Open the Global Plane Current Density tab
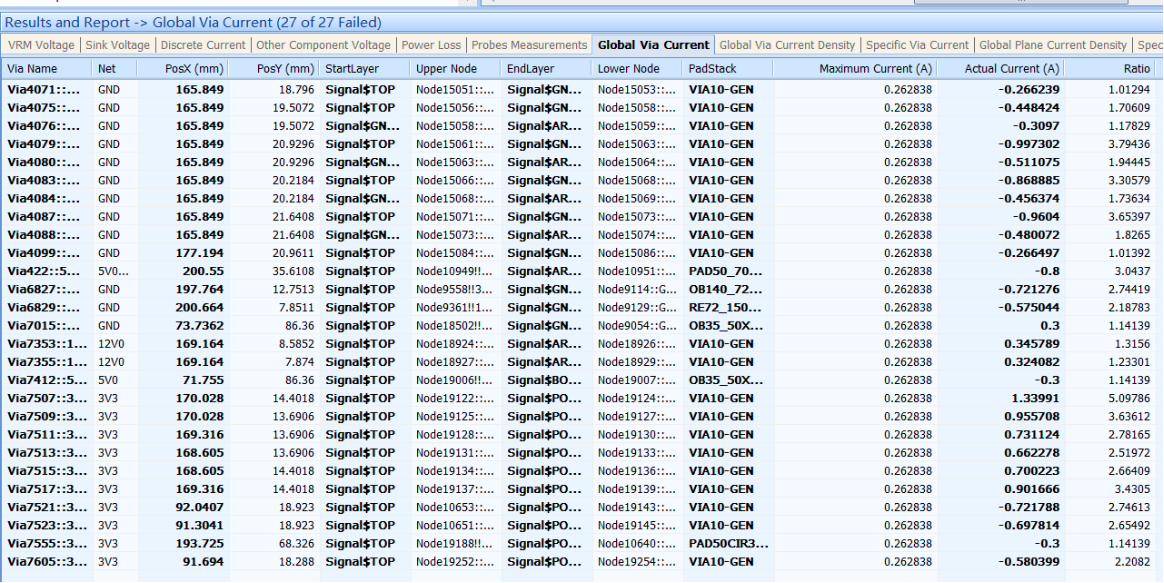This screenshot has width=1164, height=583. click(1053, 45)
